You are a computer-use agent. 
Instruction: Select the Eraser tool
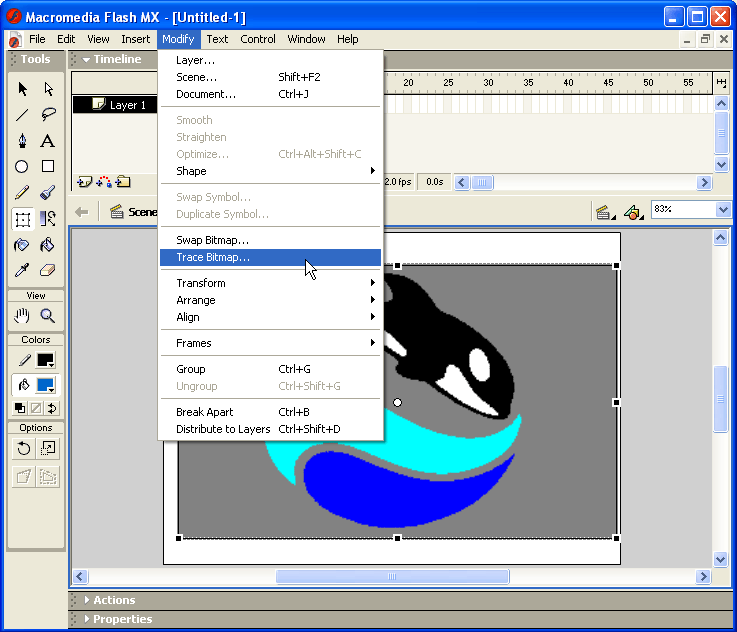pos(48,270)
